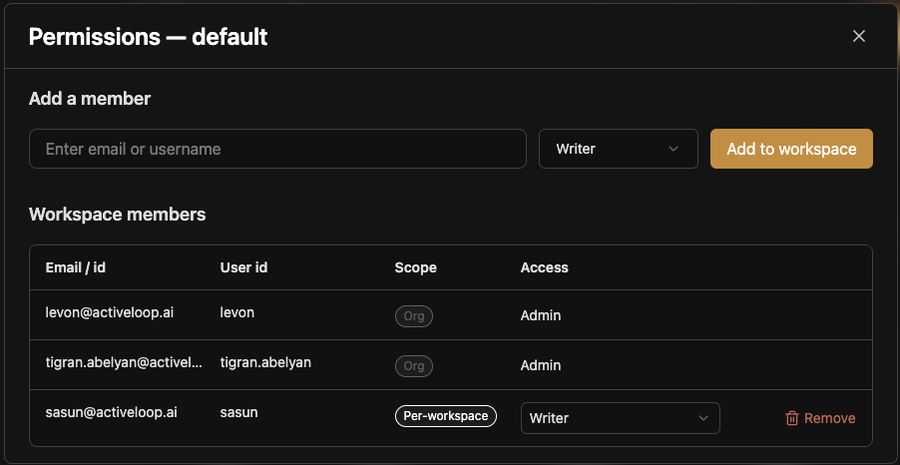Click the Scope column header
Screen dimensions: 900x465
point(416,268)
